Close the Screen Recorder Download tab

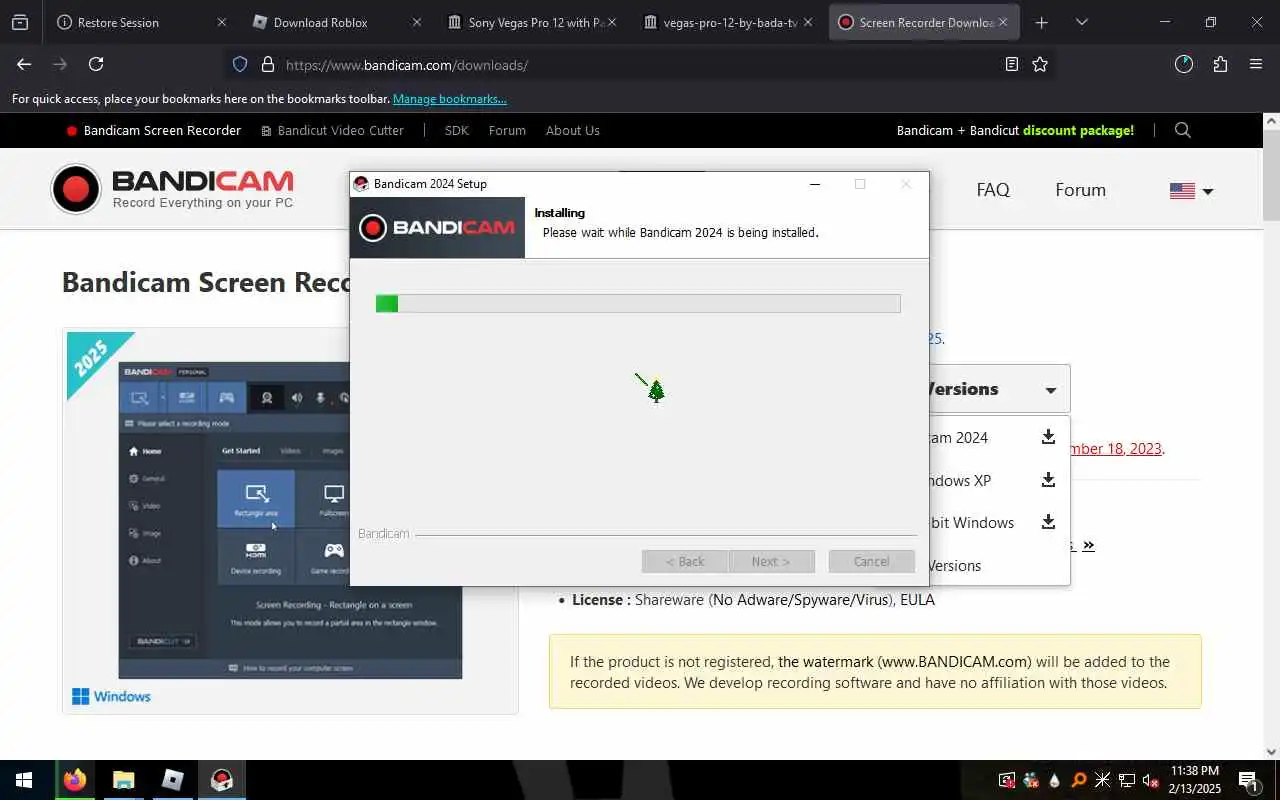coord(1003,22)
